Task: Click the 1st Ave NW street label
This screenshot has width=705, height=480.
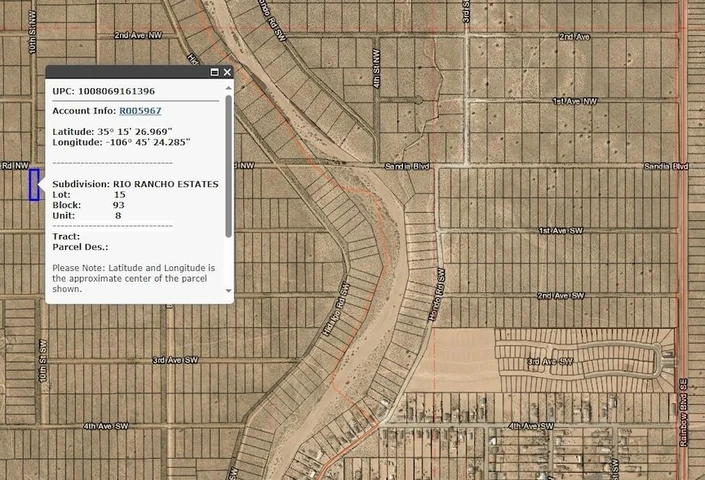Action: (x=575, y=101)
